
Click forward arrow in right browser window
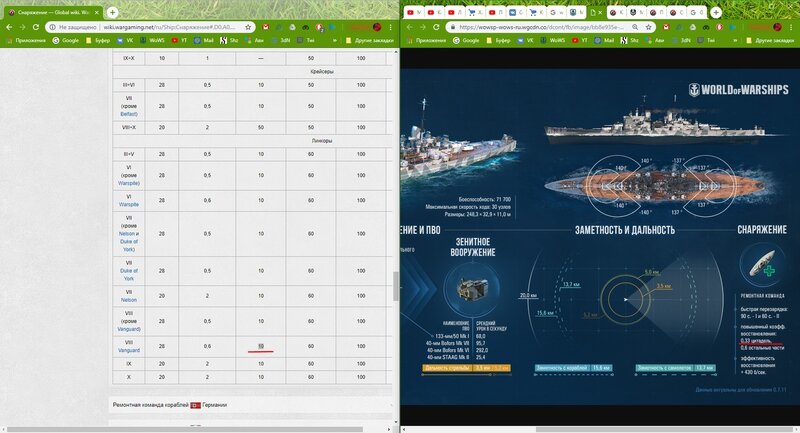[x=422, y=27]
